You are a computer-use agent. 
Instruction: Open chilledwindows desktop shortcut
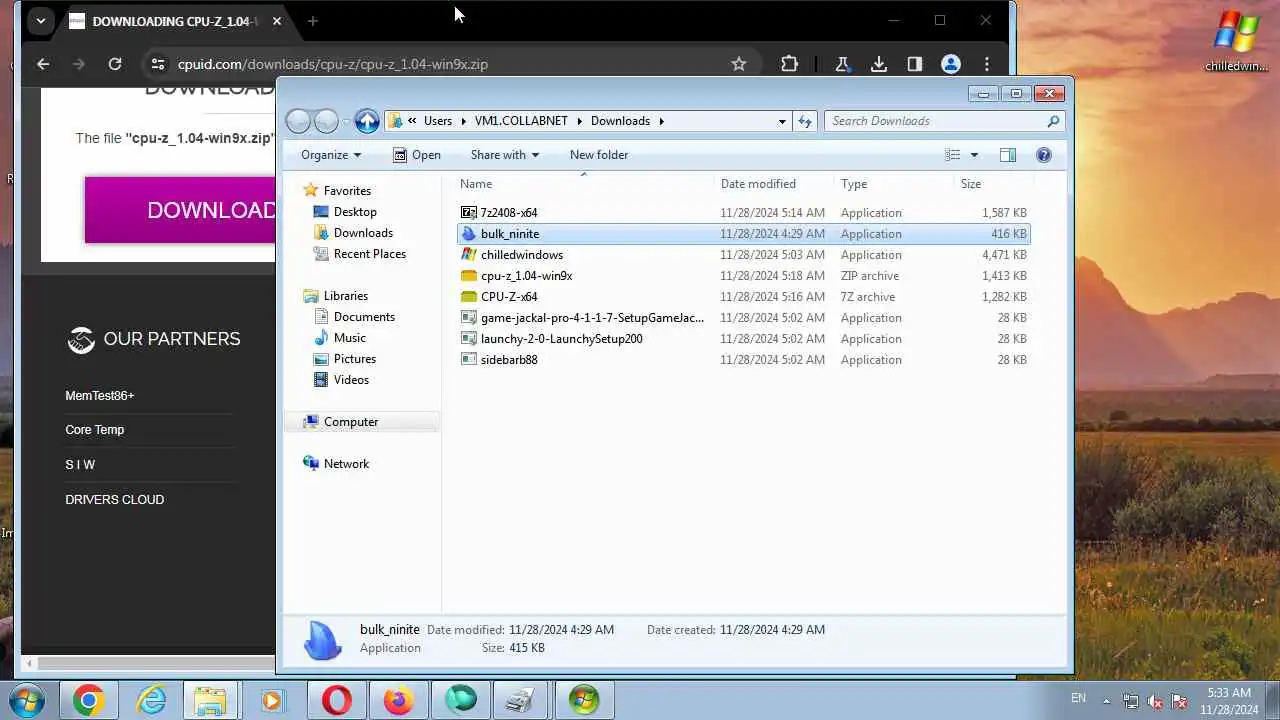[x=1236, y=42]
